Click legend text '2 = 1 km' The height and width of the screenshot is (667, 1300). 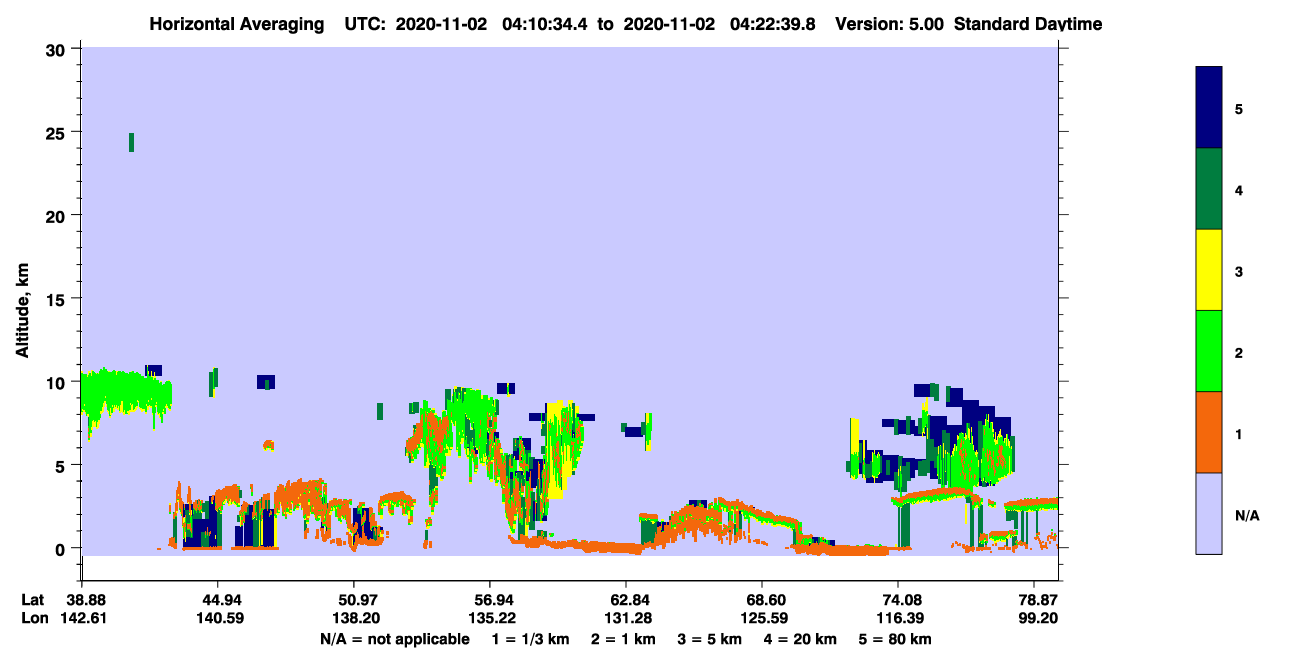(x=623, y=638)
